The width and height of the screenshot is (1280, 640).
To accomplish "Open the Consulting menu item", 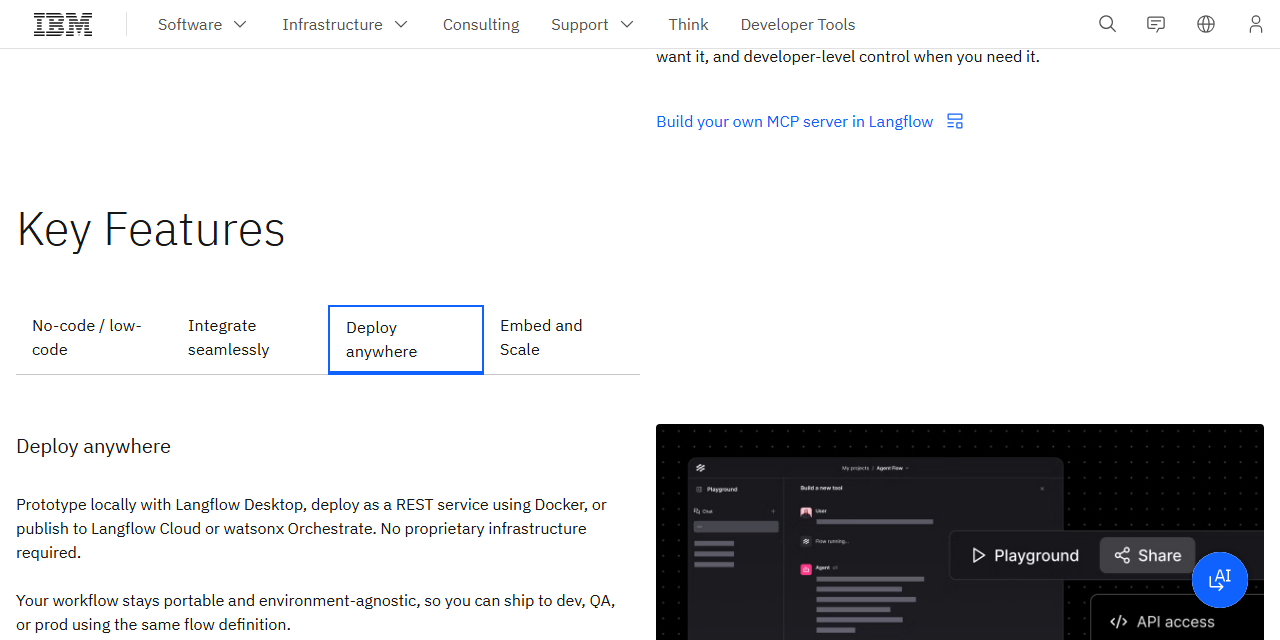I will (481, 24).
